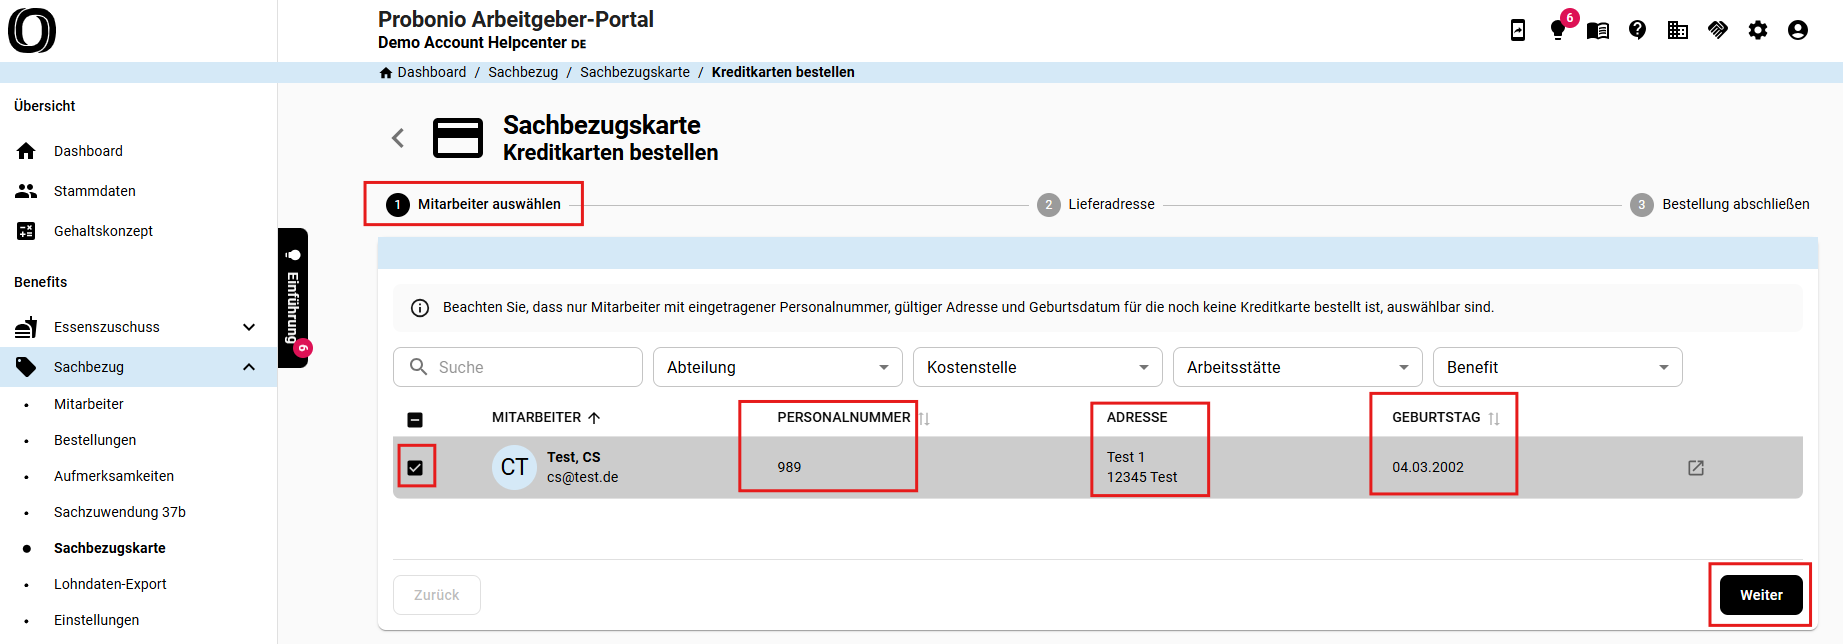Image resolution: width=1843 pixels, height=644 pixels.
Task: Go back using the left chevron arrow
Action: pos(398,138)
